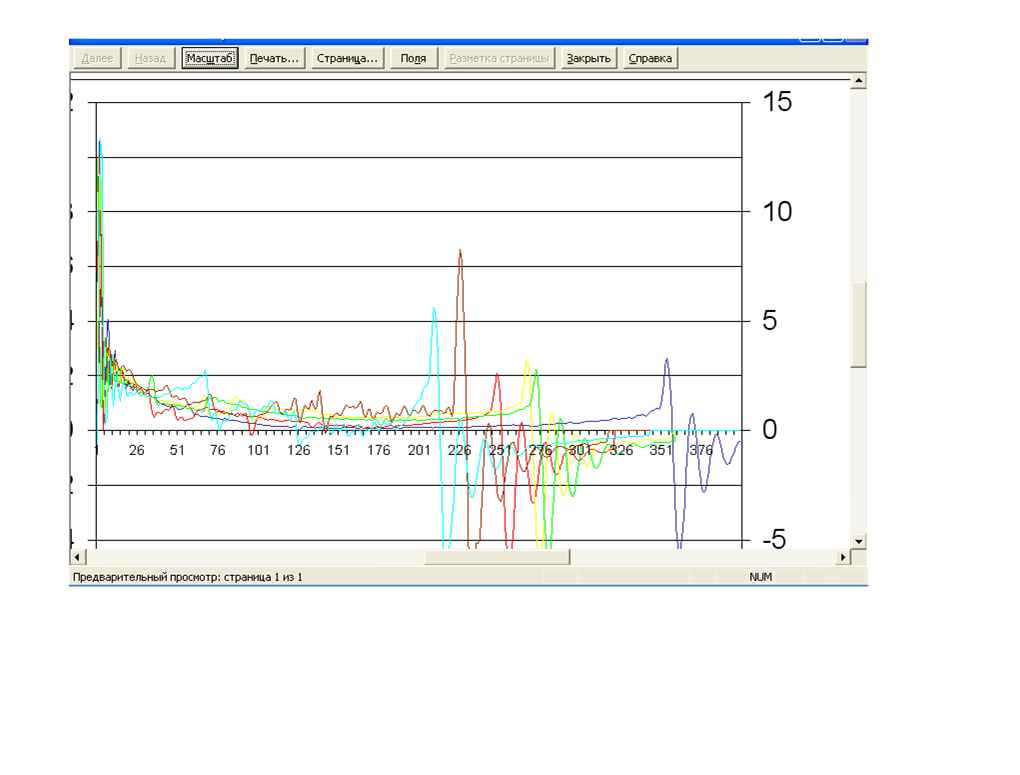This screenshot has height=775, width=1020.
Task: Click the x-axis label 176
Action: point(379,450)
